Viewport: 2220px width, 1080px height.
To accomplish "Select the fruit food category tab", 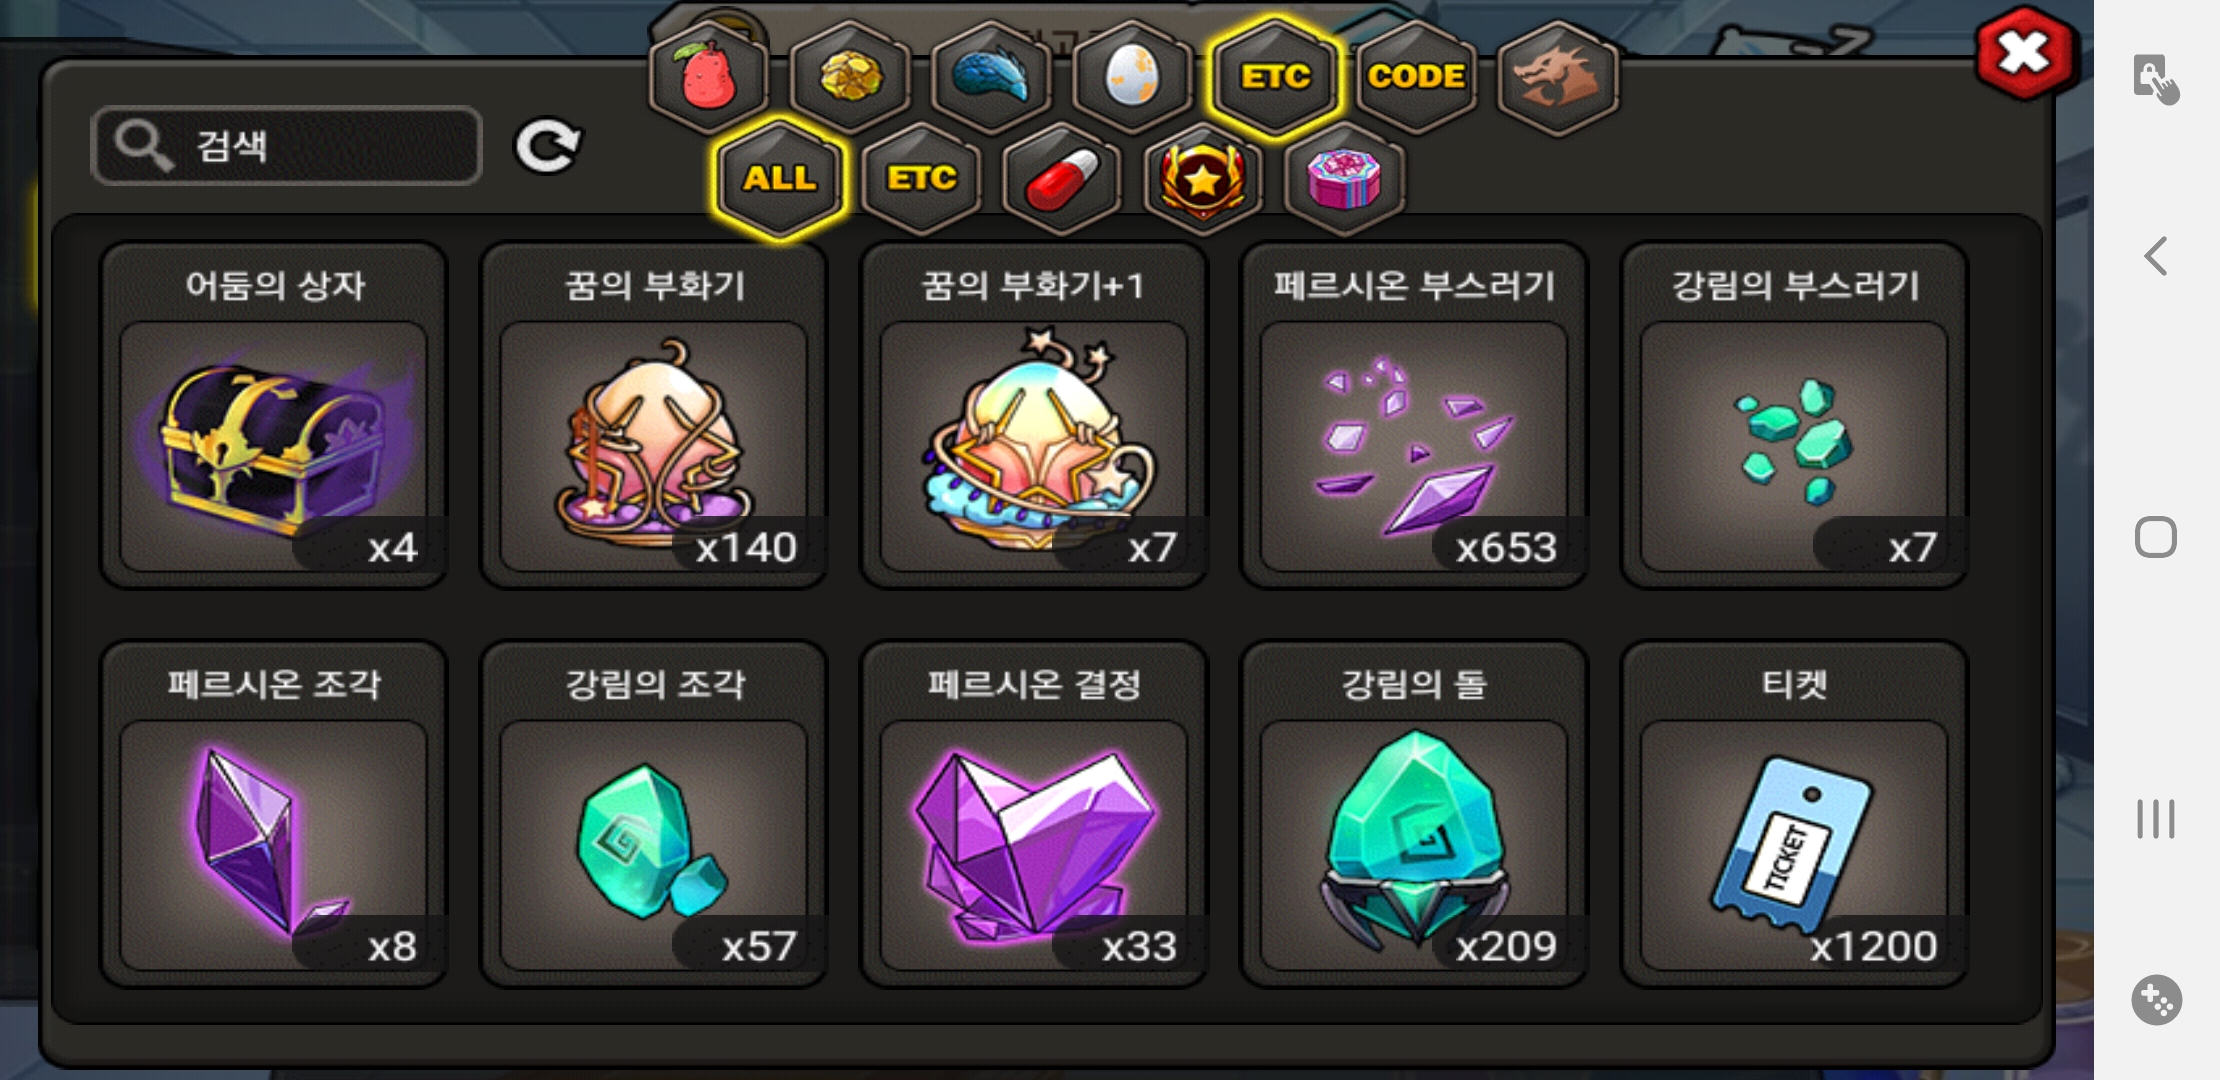I will 709,76.
